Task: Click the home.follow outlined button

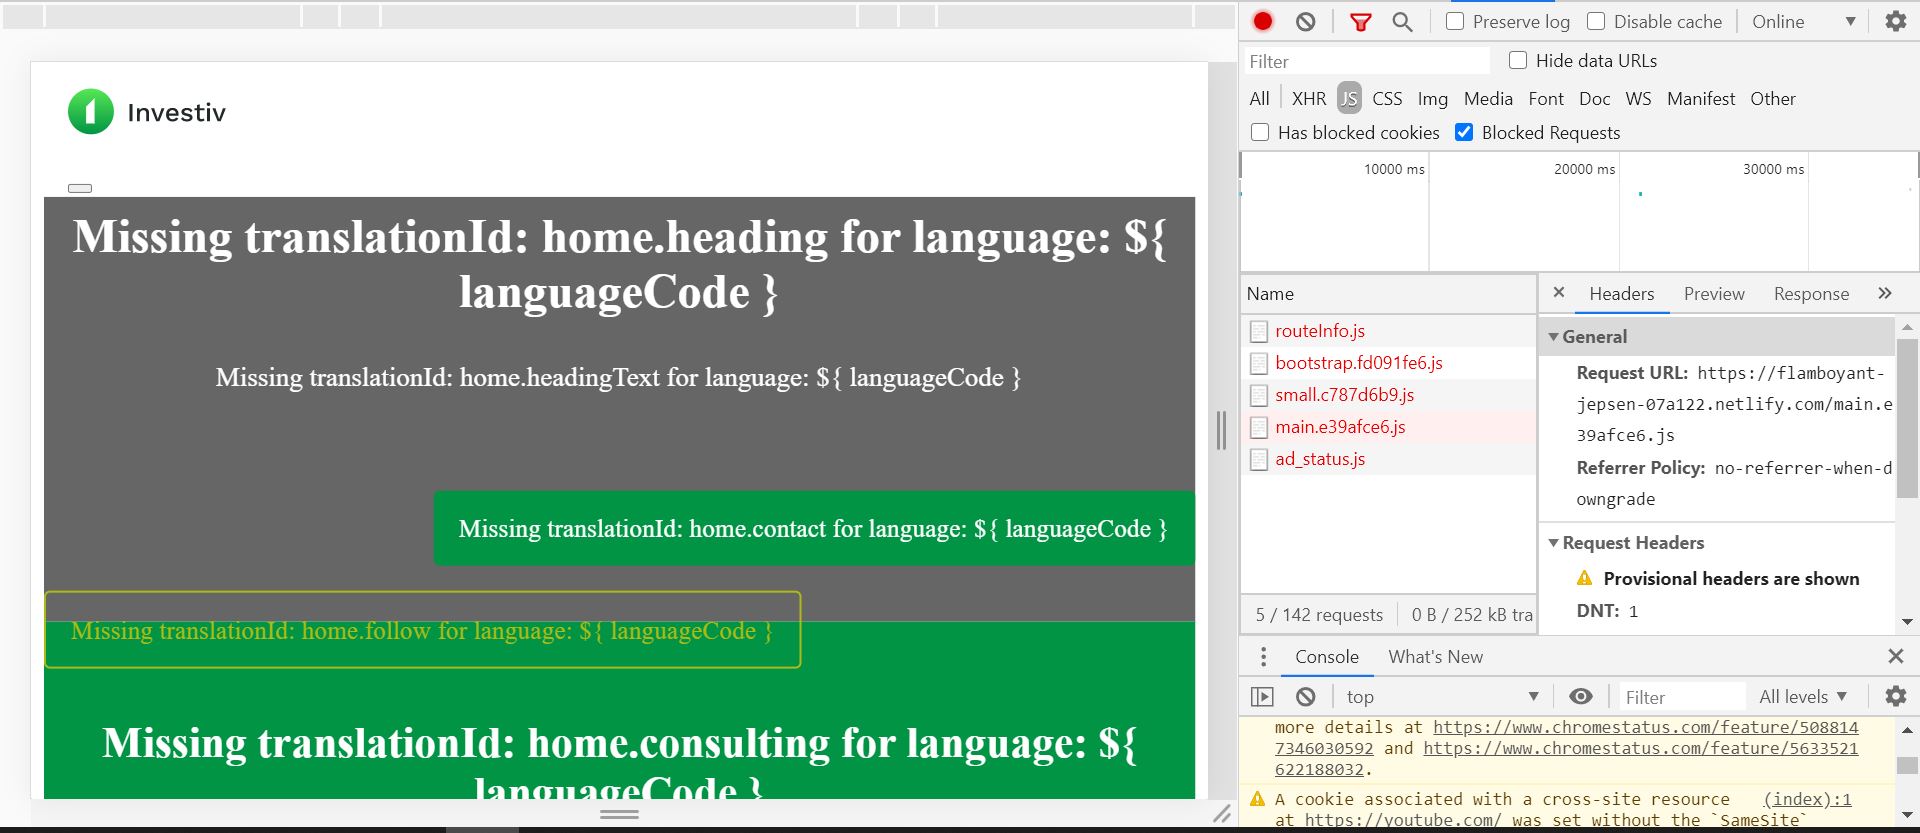Action: coord(423,630)
